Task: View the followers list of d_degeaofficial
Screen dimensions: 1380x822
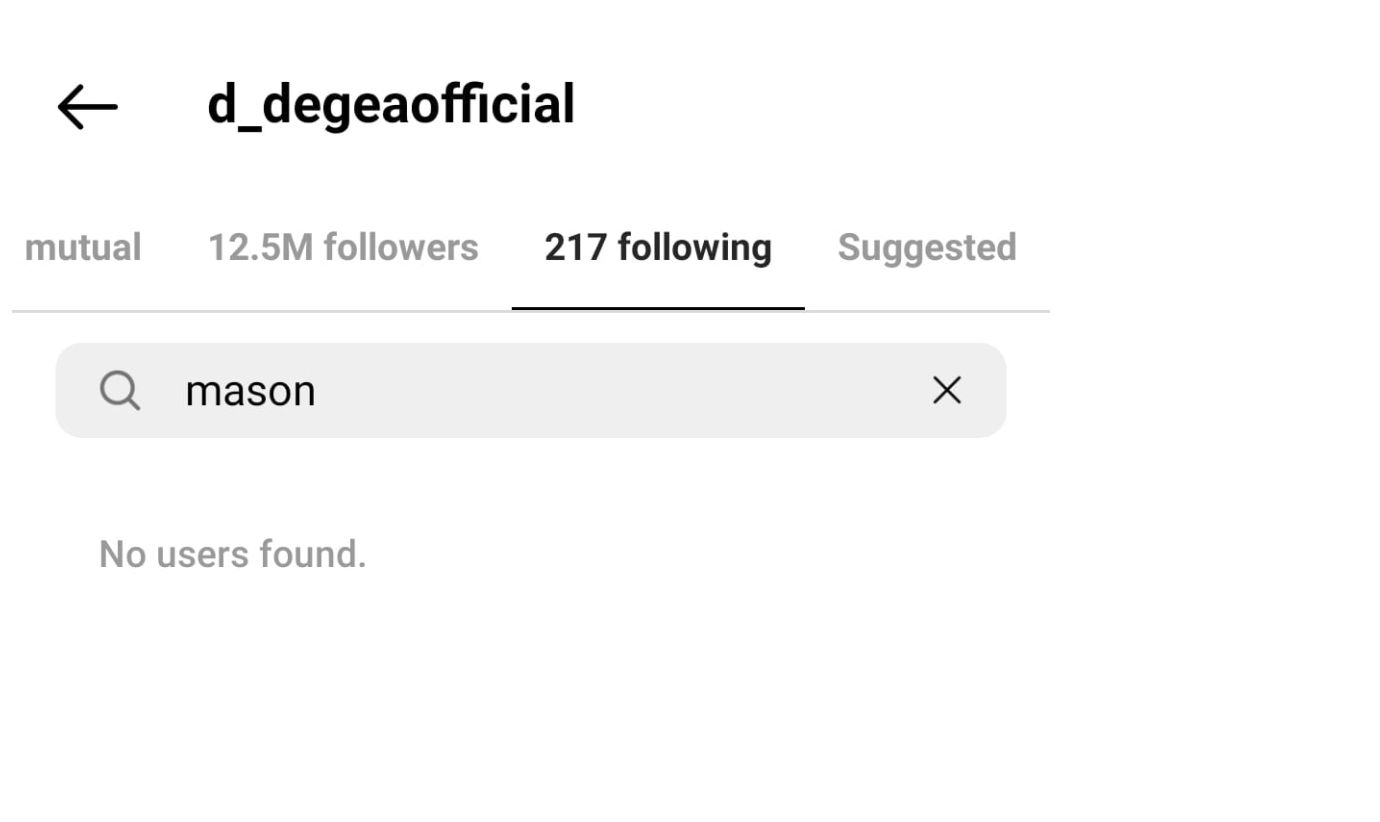Action: tap(343, 247)
